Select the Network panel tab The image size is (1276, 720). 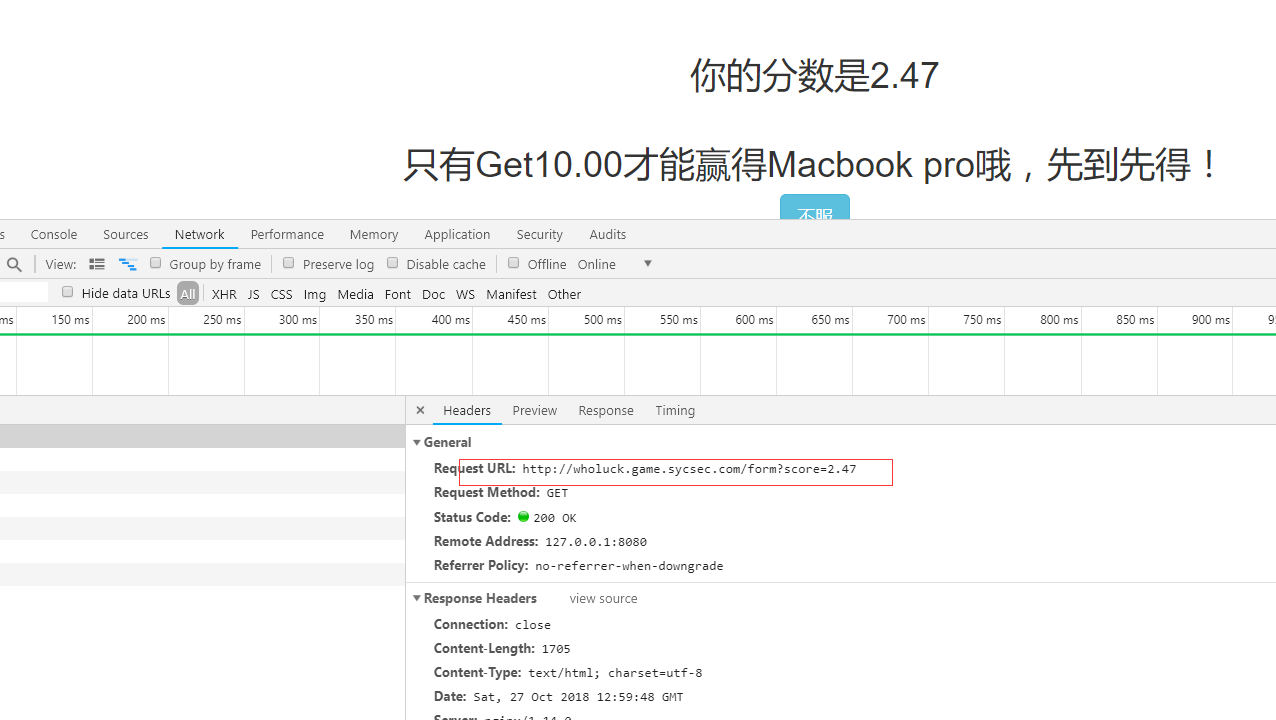[200, 234]
